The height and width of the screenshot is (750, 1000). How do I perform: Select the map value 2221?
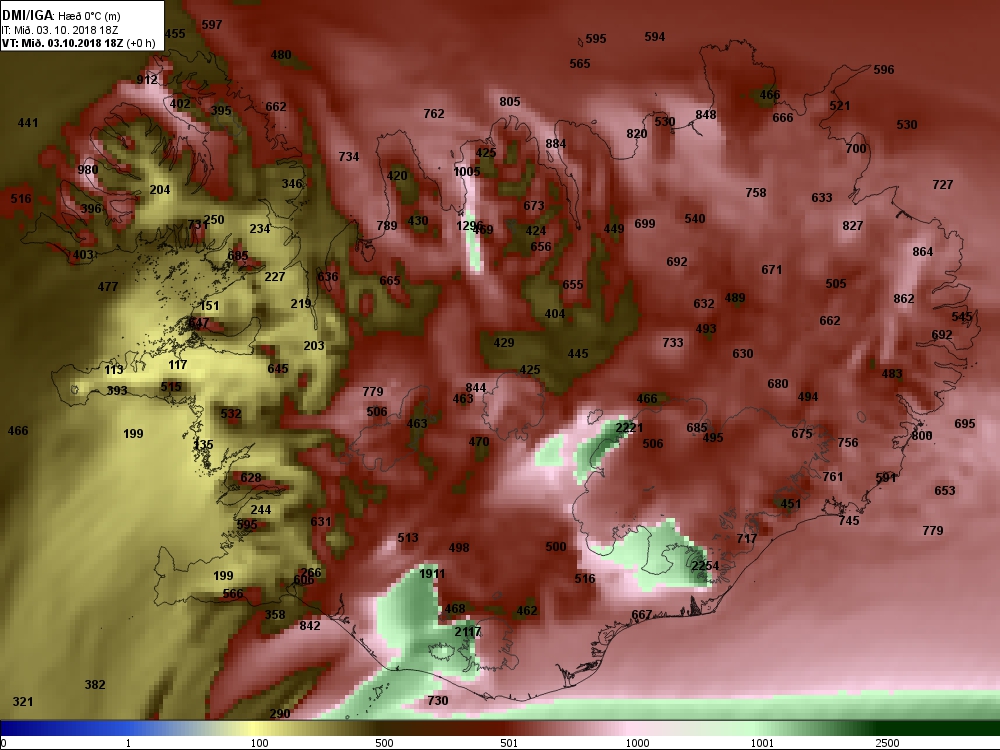pyautogui.click(x=629, y=428)
